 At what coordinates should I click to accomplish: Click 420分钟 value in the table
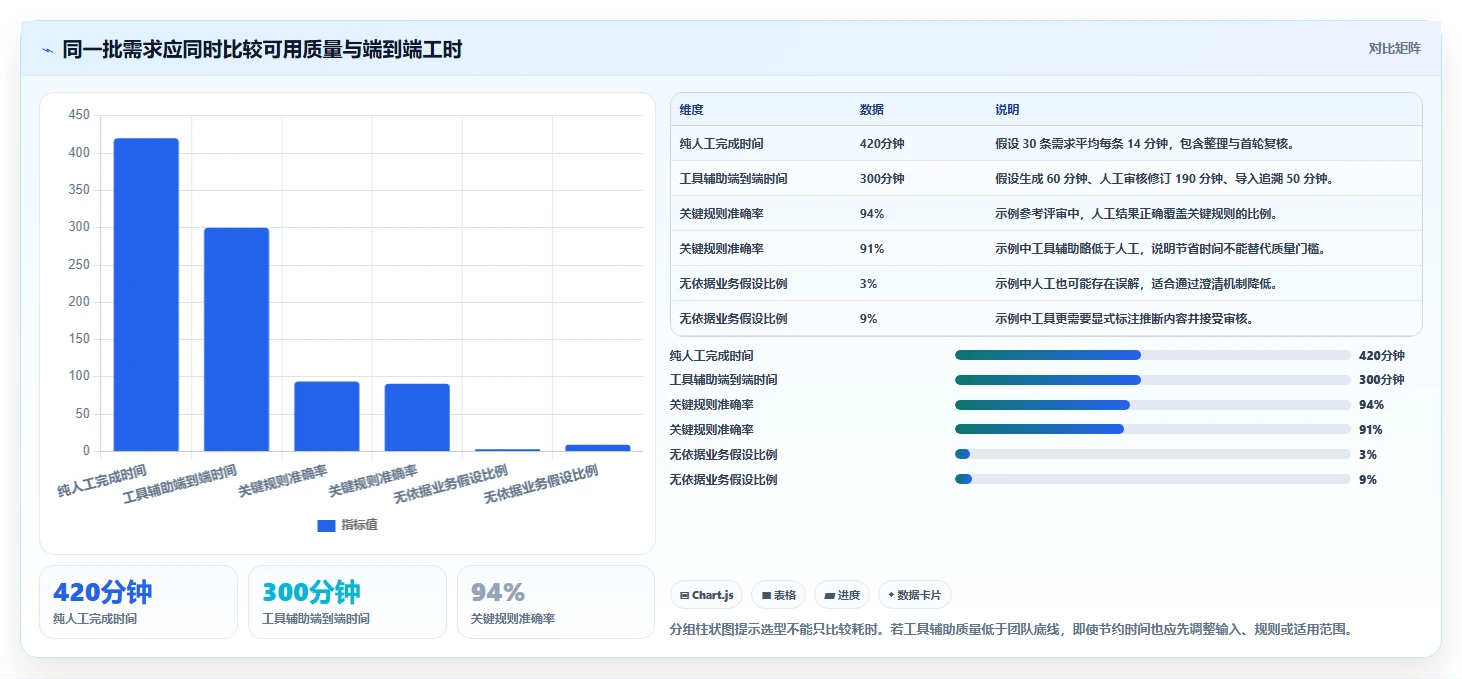[882, 144]
